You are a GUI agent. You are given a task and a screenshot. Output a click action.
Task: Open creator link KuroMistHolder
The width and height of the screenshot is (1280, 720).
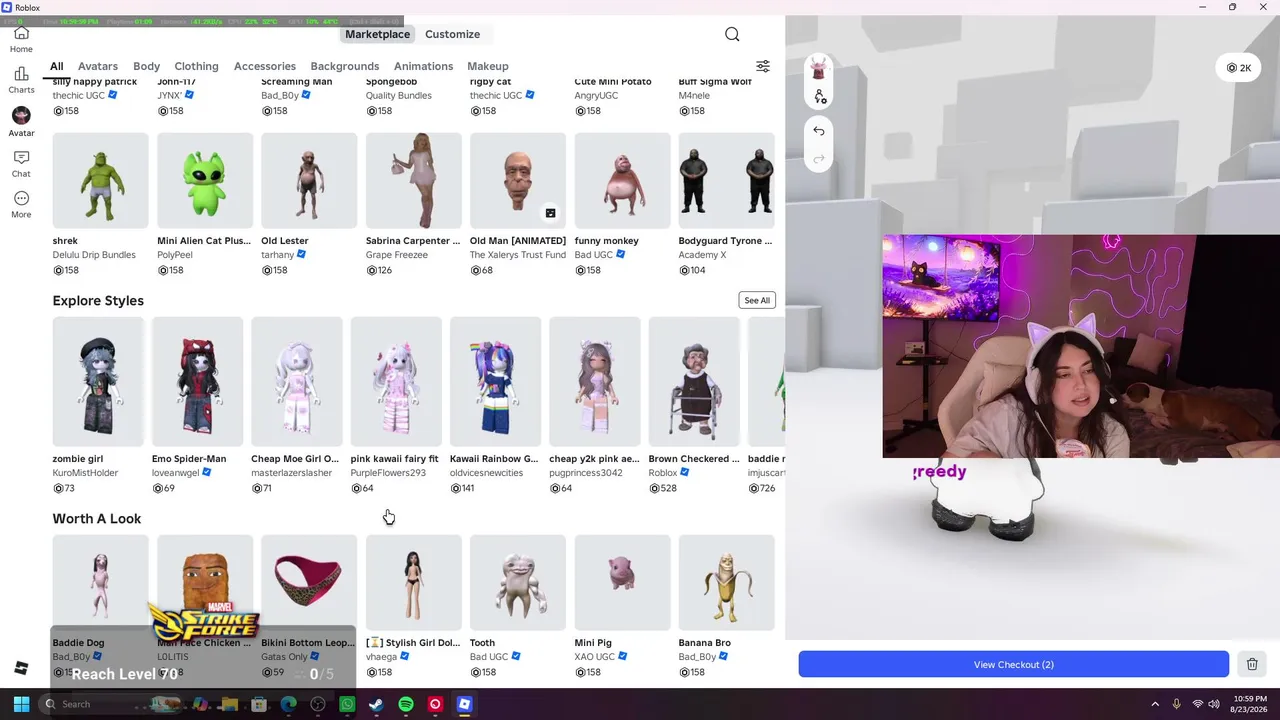[x=85, y=473]
